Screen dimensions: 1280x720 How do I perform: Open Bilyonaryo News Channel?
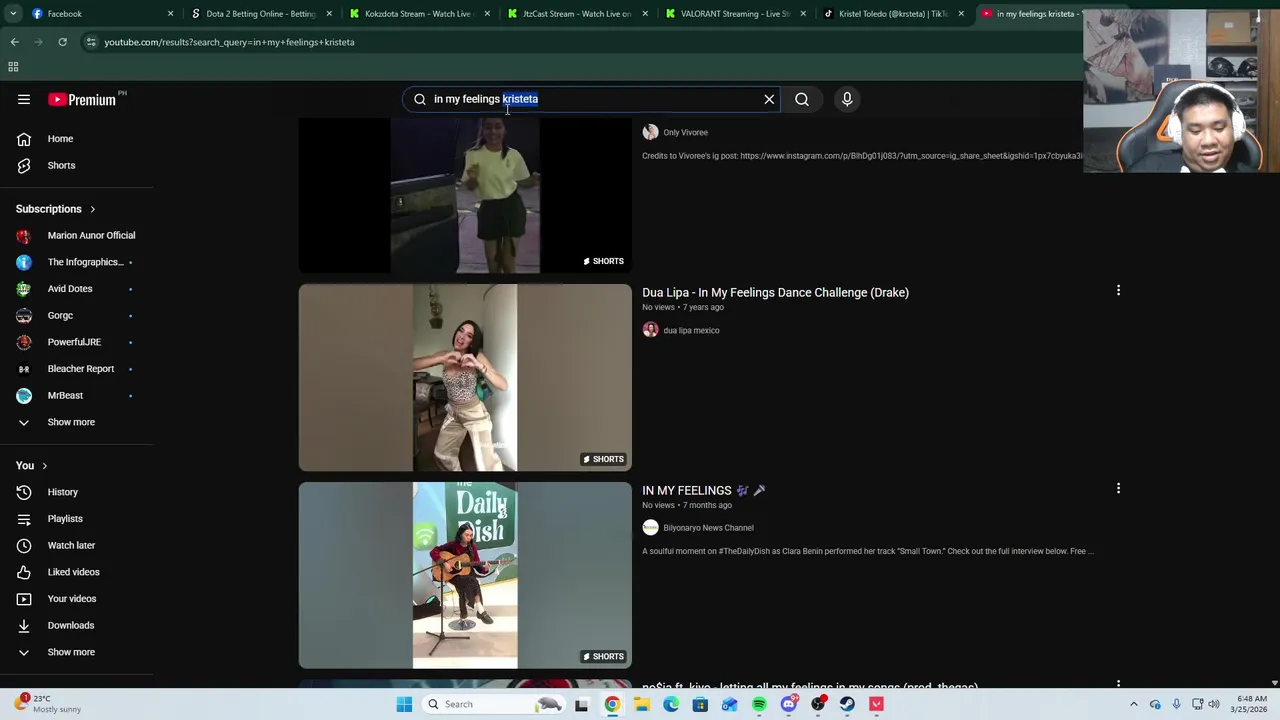(708, 528)
